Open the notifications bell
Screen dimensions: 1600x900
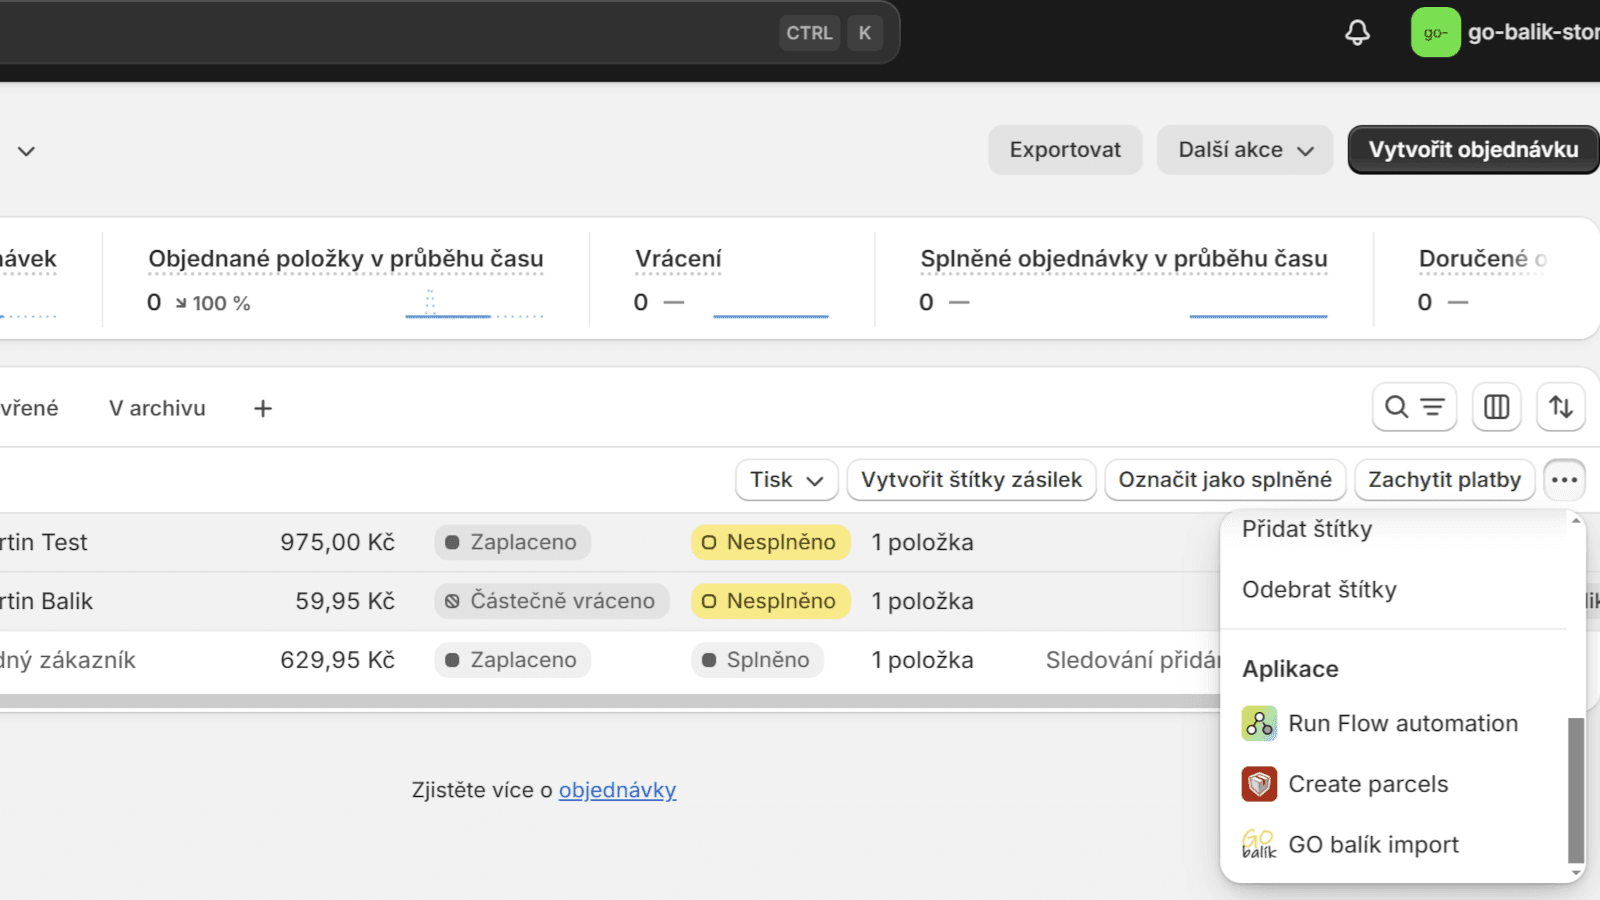[x=1357, y=33]
